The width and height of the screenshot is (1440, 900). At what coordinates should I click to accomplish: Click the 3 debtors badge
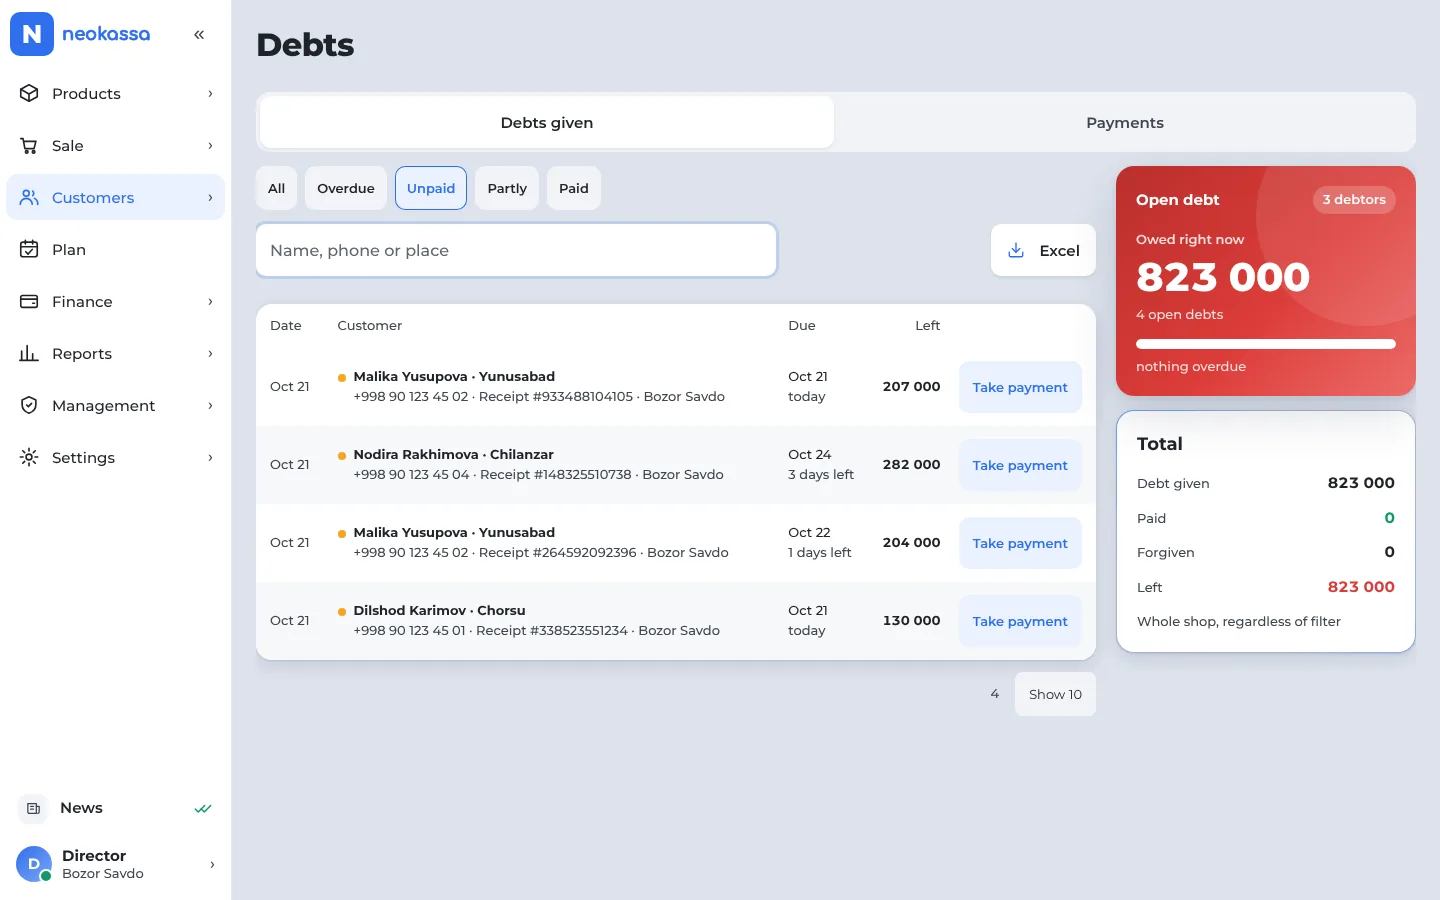[x=1354, y=200]
